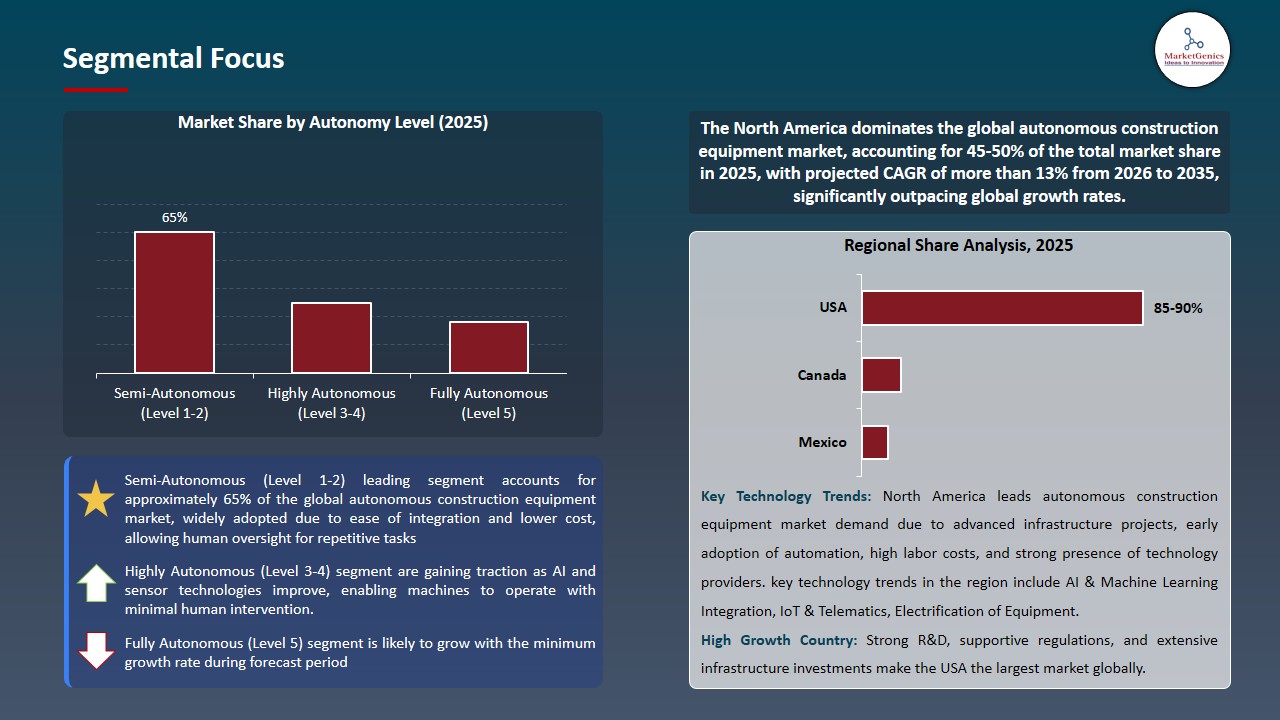Select the Semi-Autonomous (Level 1-2) bar
Image resolution: width=1280 pixels, height=720 pixels.
tap(174, 300)
